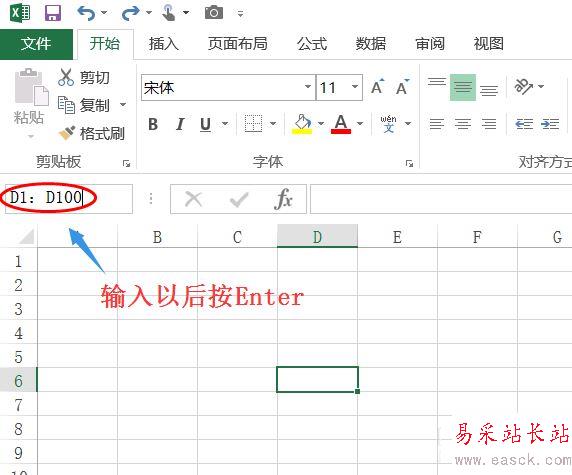Click the Paste clipboard icon
Image resolution: width=572 pixels, height=475 pixels.
31,87
